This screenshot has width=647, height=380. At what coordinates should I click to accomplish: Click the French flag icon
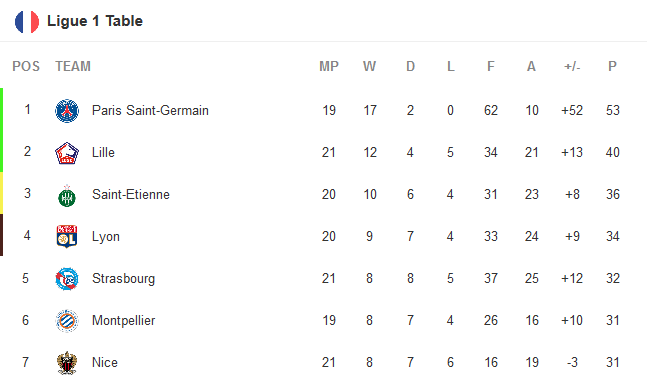(27, 21)
